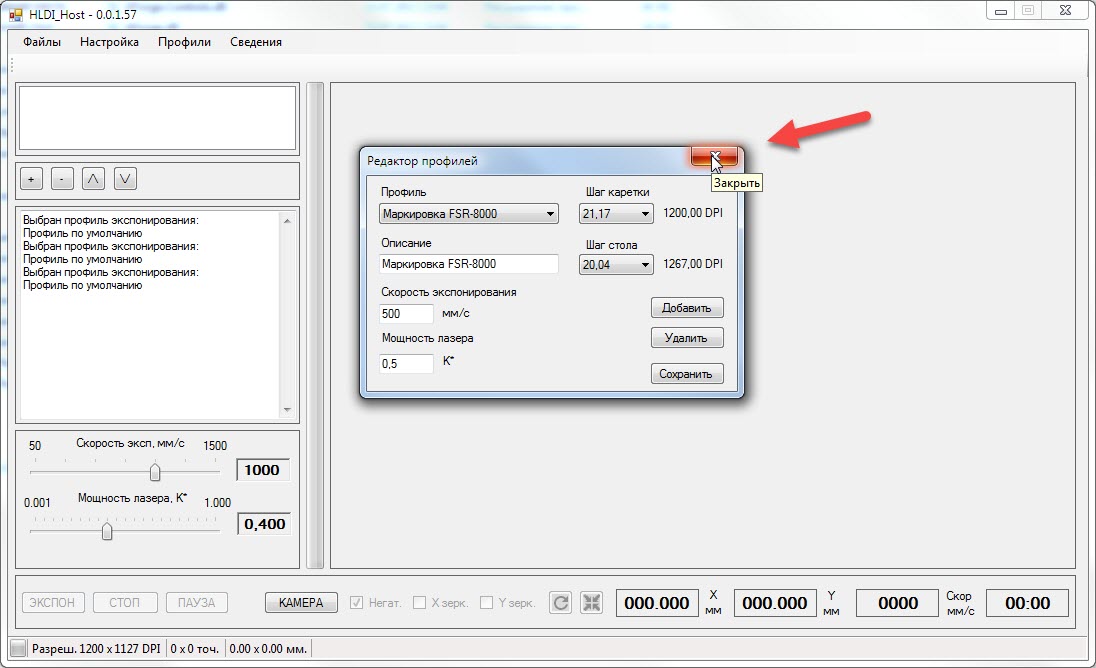Click the Добавить button
The width and height of the screenshot is (1096, 668).
point(686,307)
